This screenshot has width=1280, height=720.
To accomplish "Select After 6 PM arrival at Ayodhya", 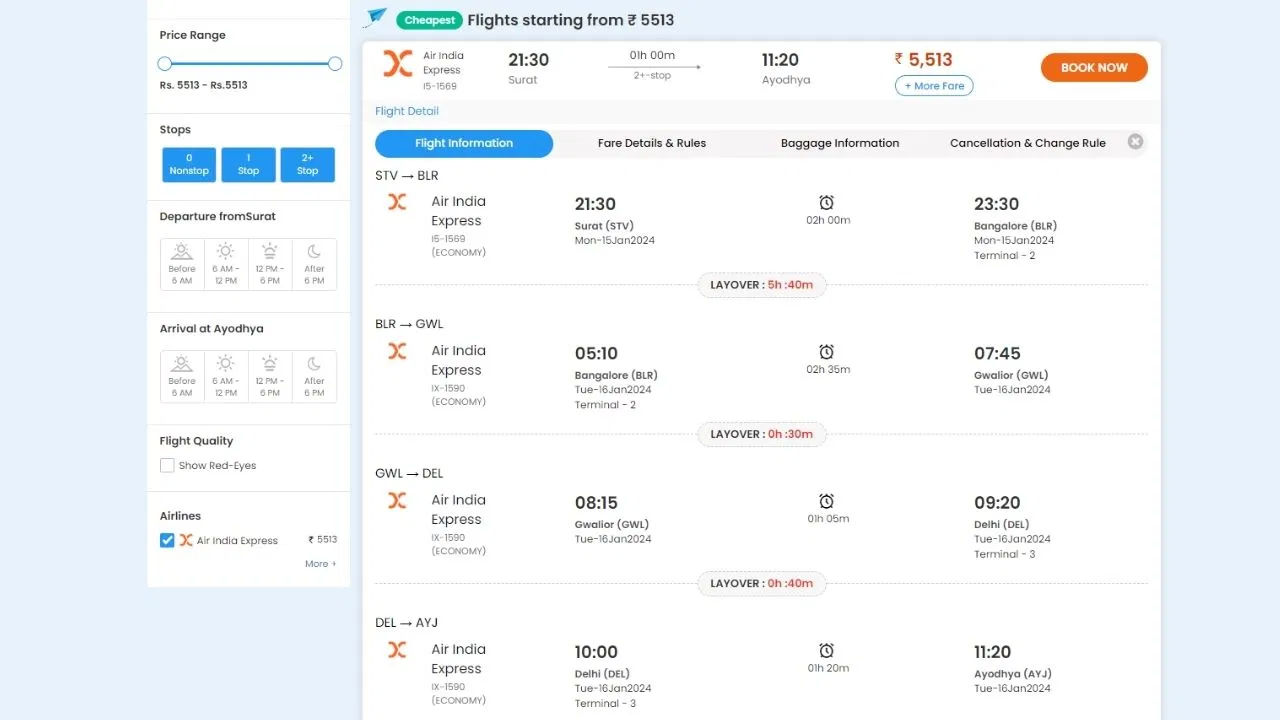I will [314, 376].
